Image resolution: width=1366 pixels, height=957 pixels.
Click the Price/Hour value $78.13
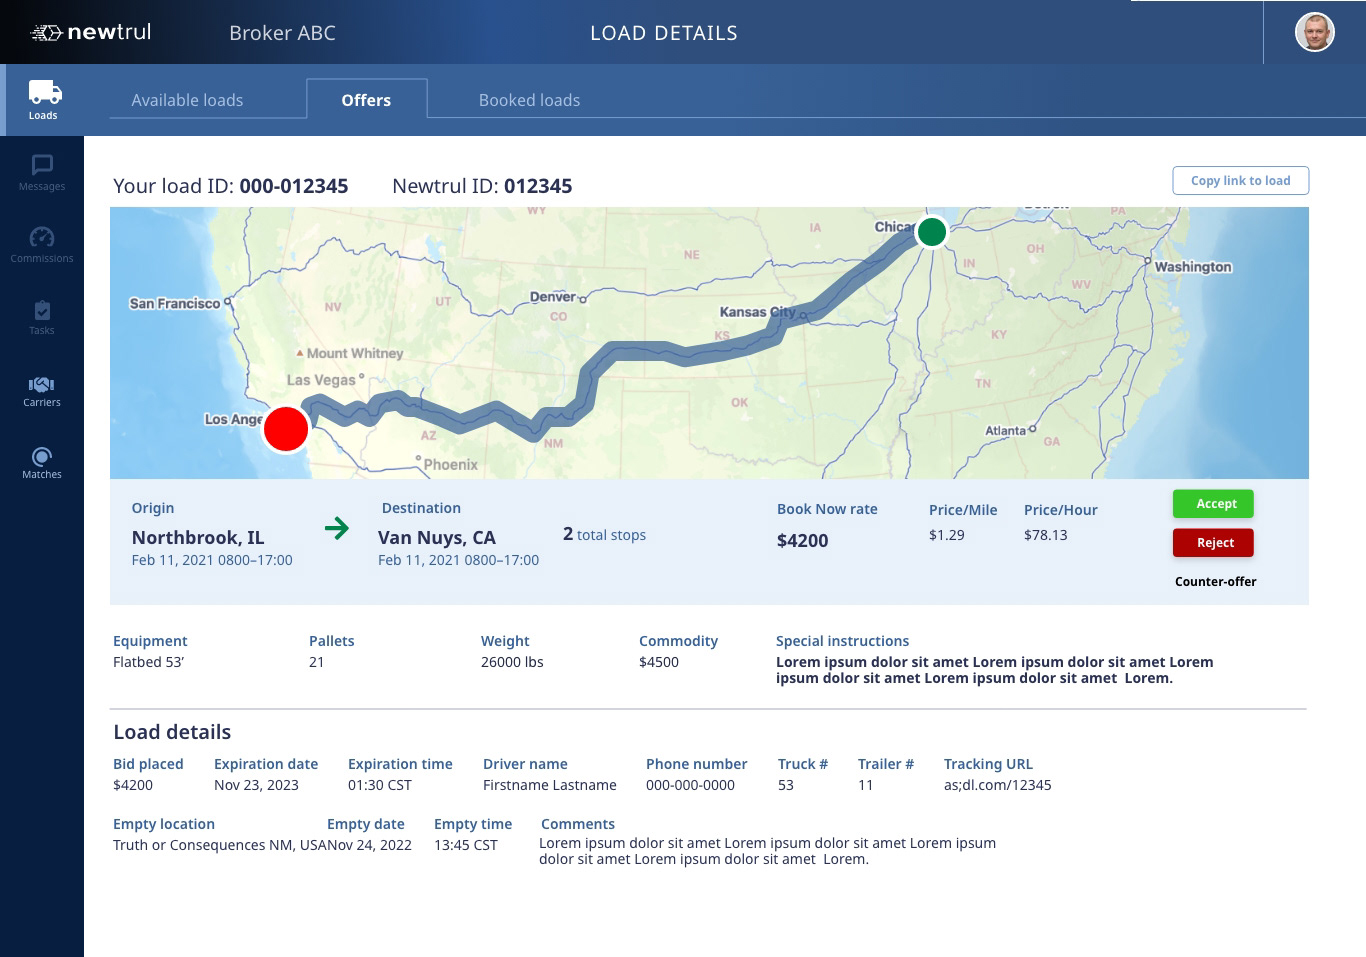(1045, 535)
